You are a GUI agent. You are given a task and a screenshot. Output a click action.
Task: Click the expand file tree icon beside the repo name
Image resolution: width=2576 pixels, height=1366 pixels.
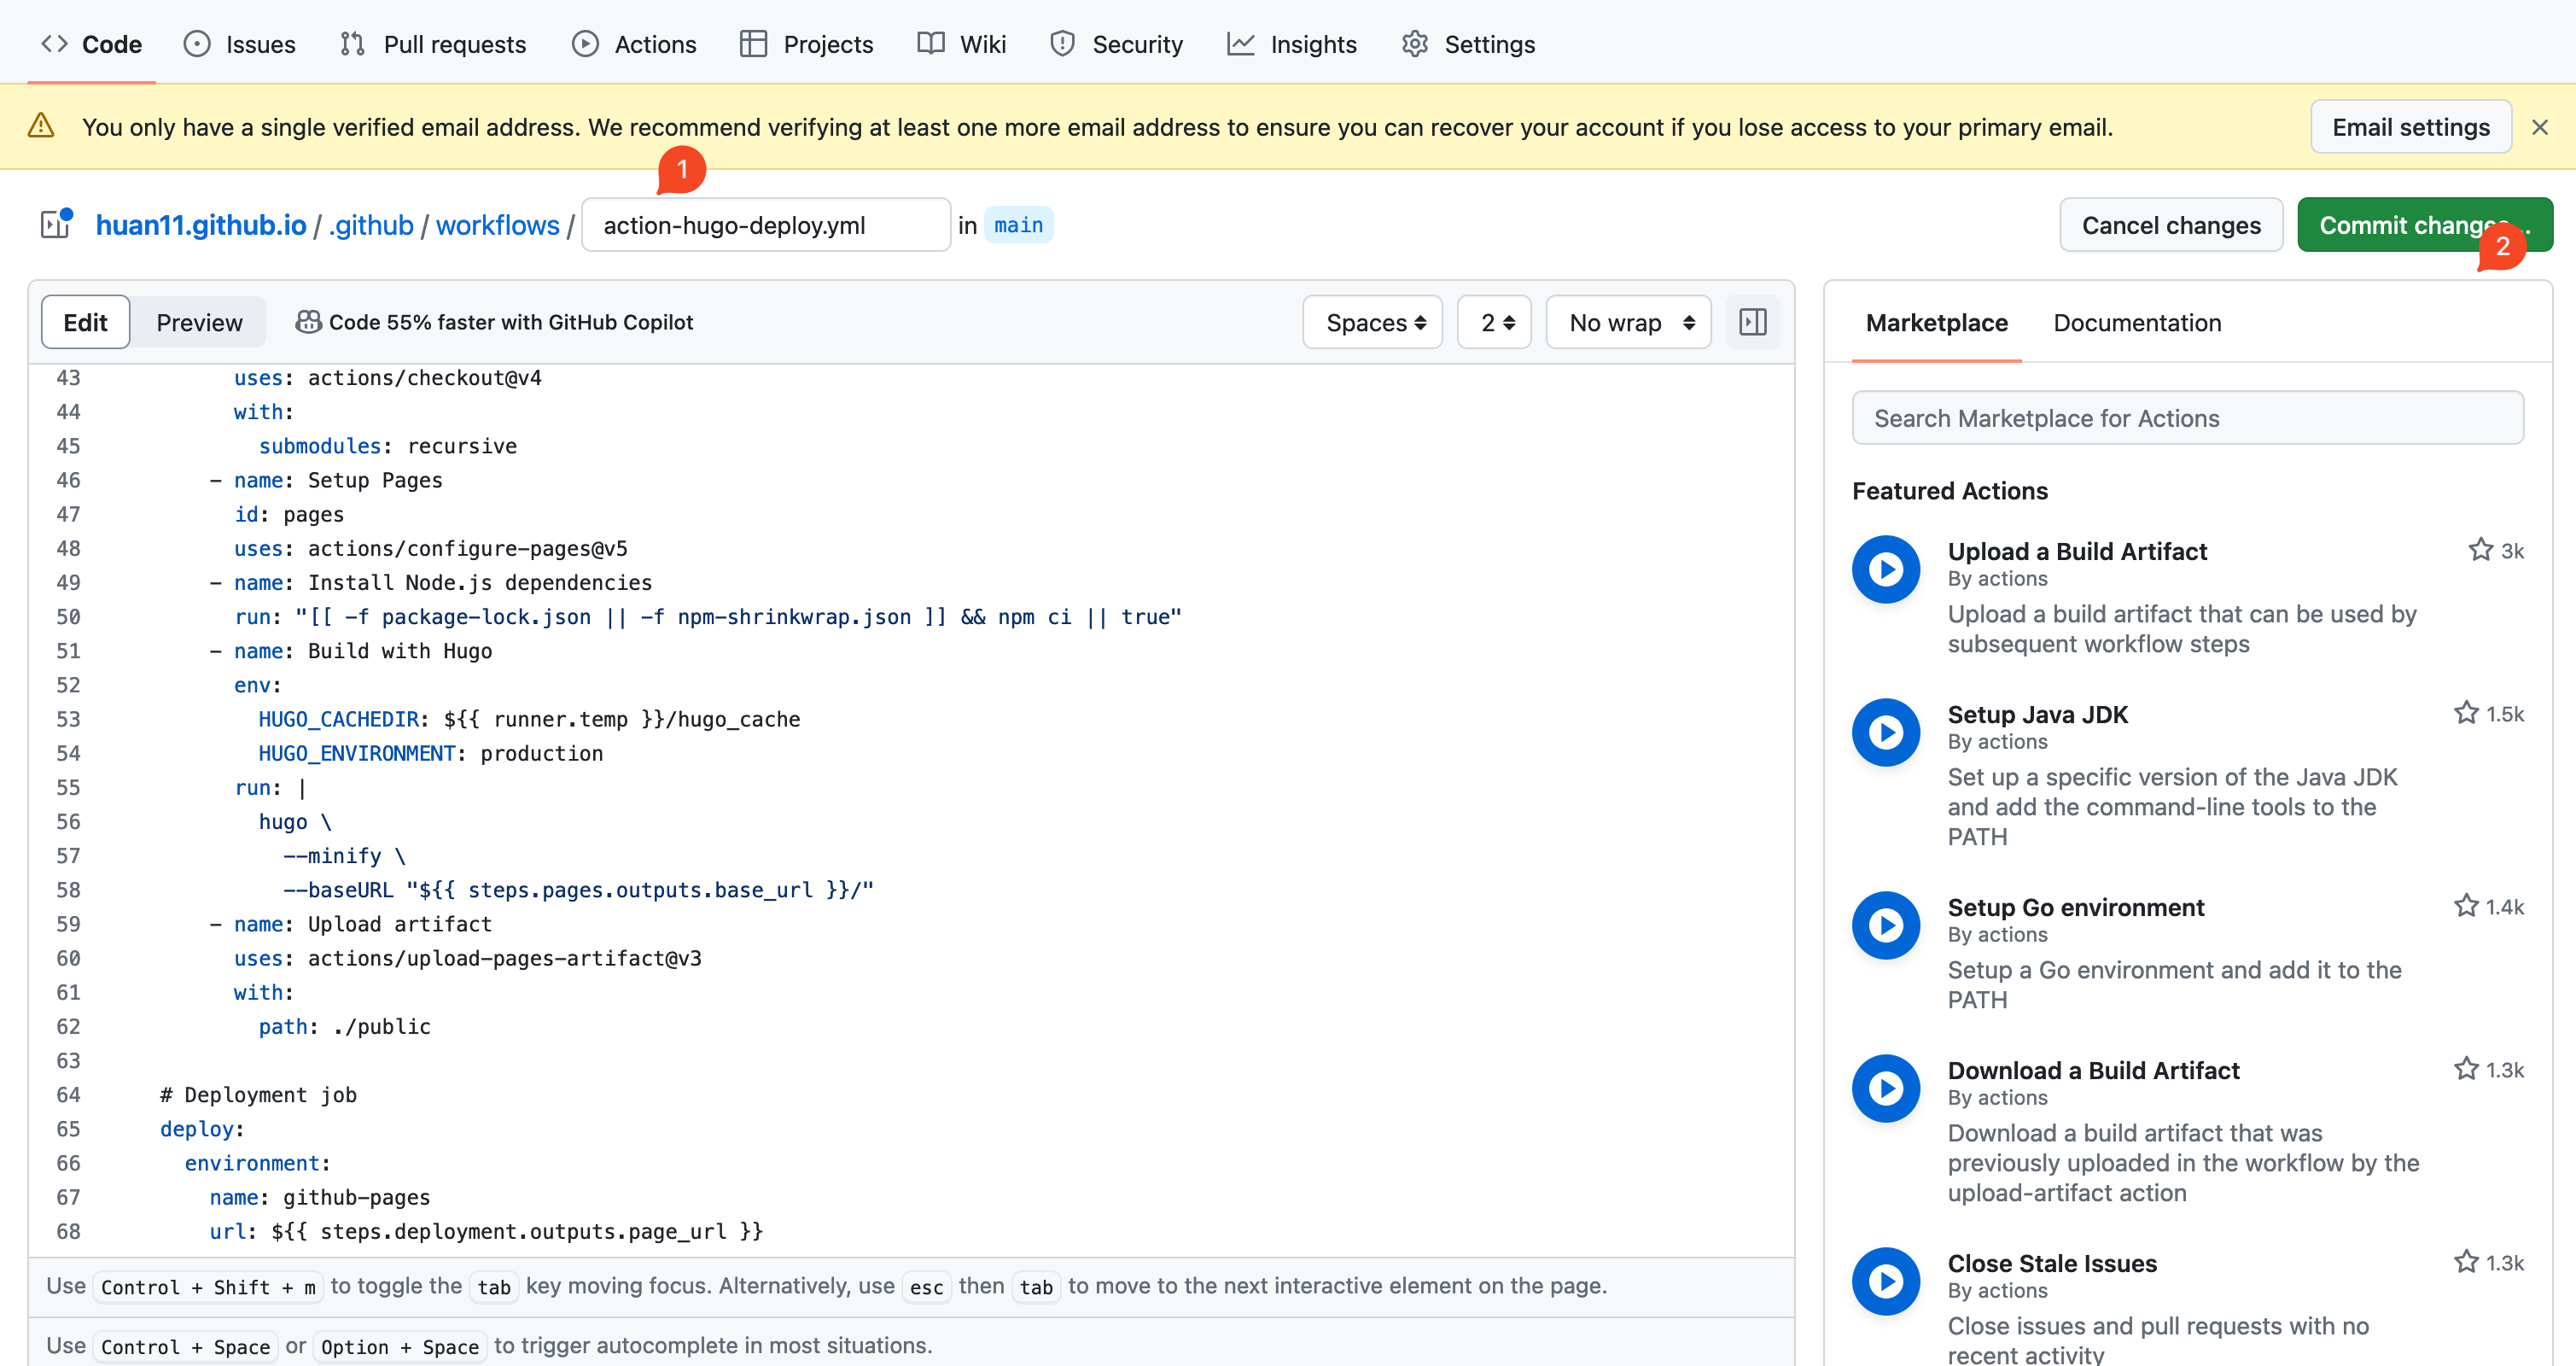(55, 224)
